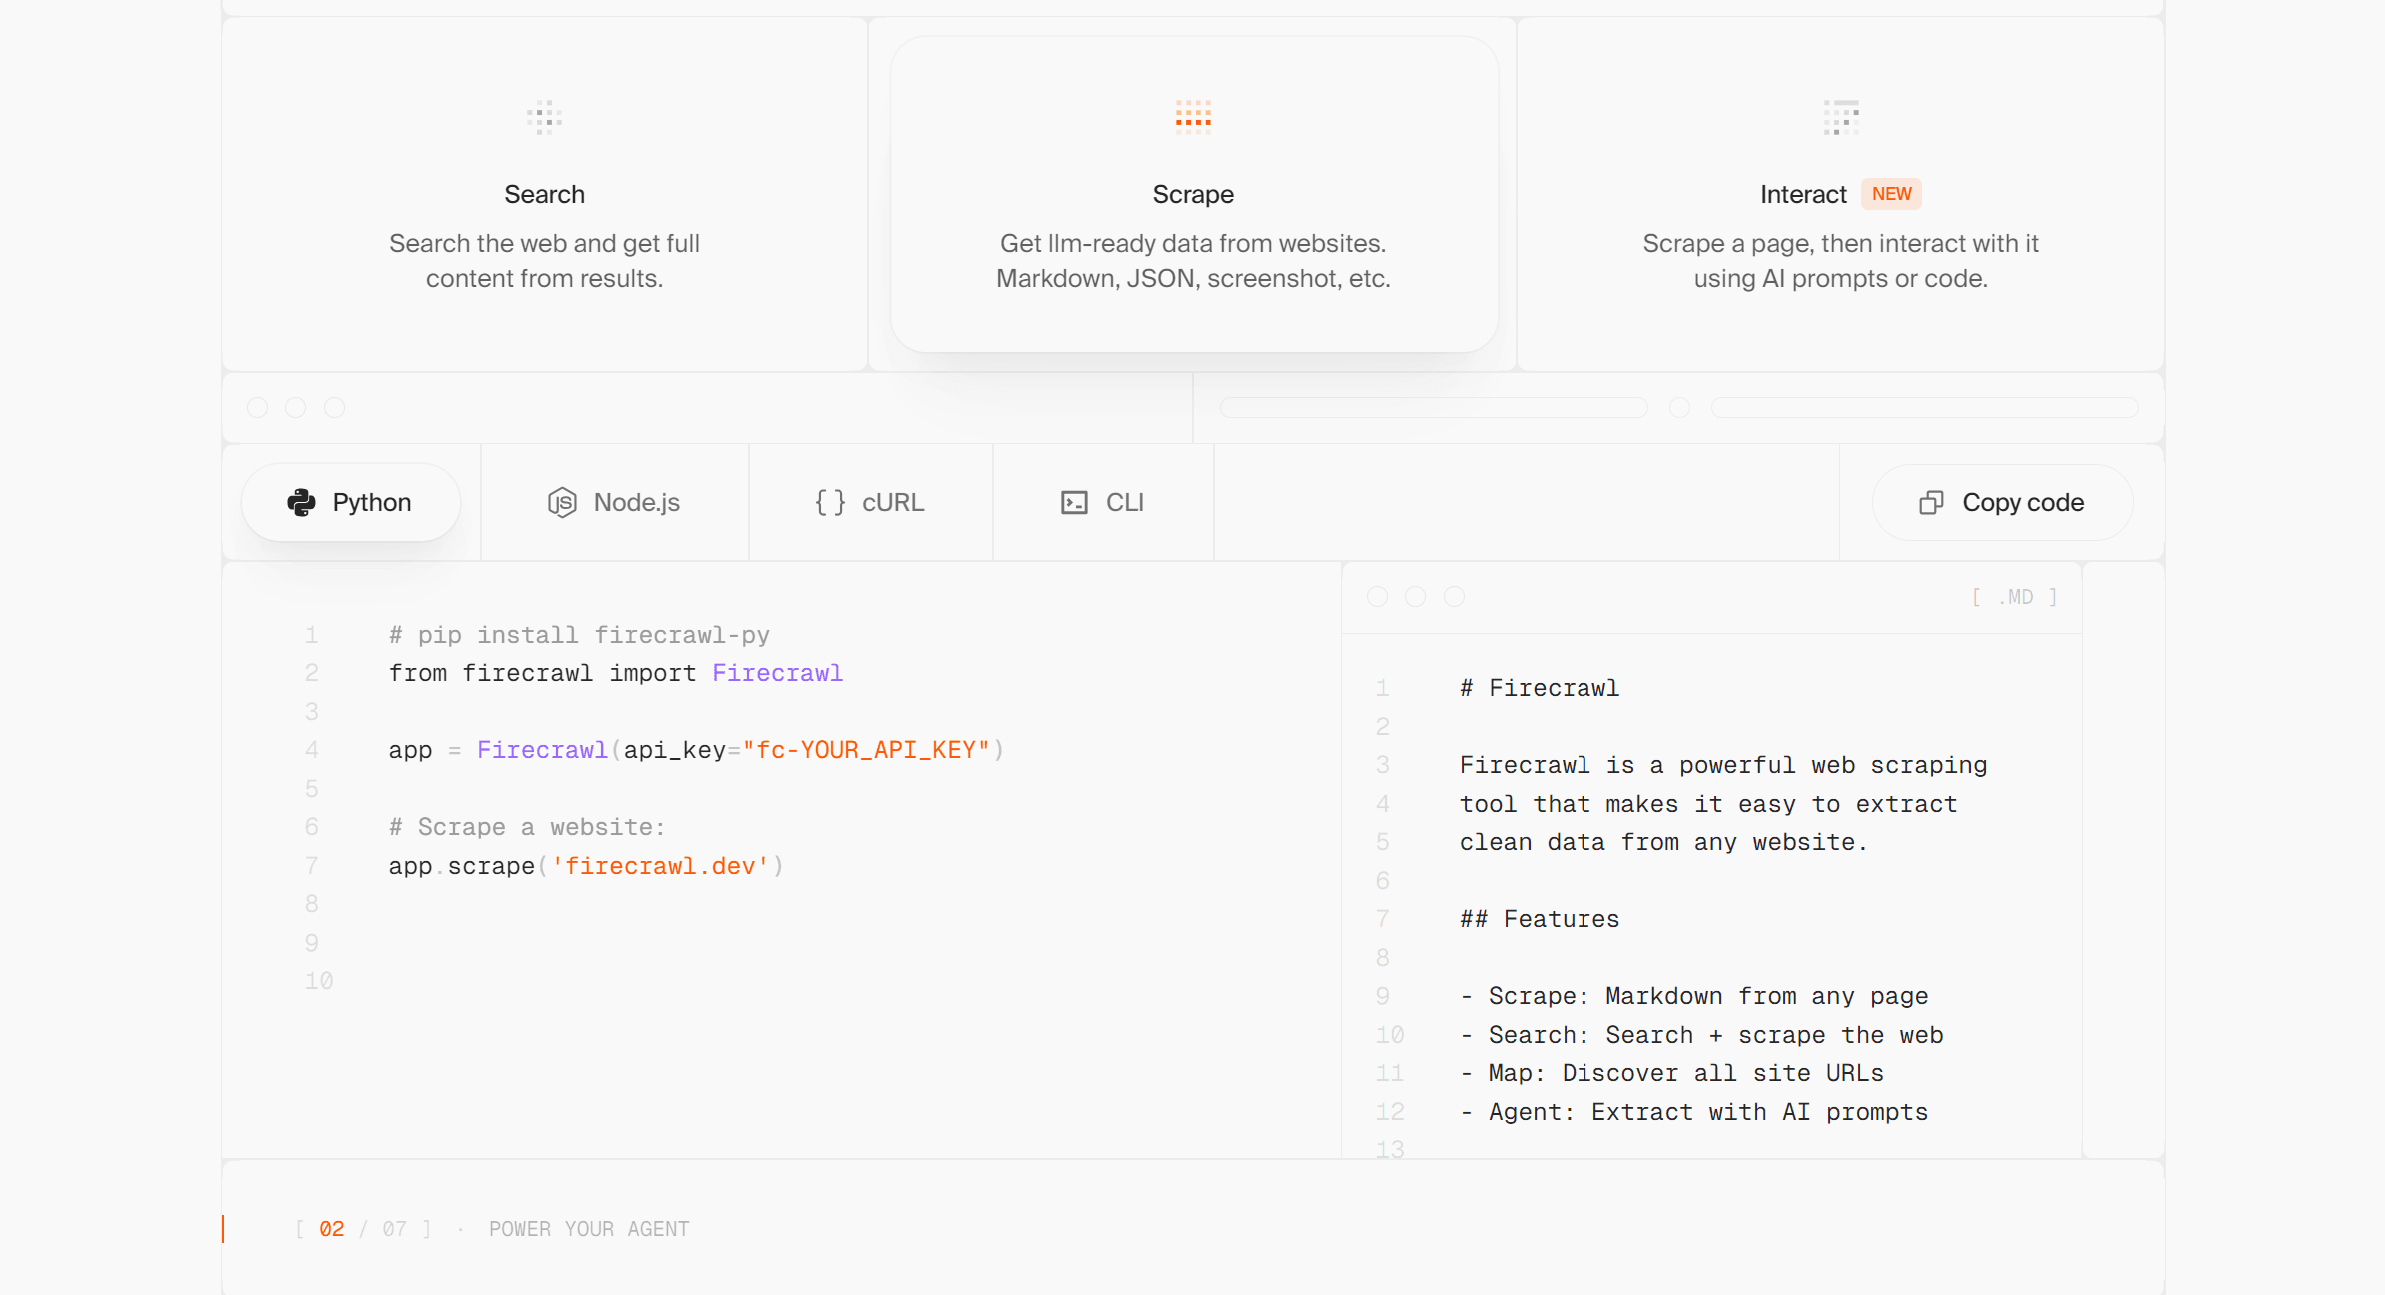
Task: Open the Interact feature card
Action: (x=1802, y=194)
